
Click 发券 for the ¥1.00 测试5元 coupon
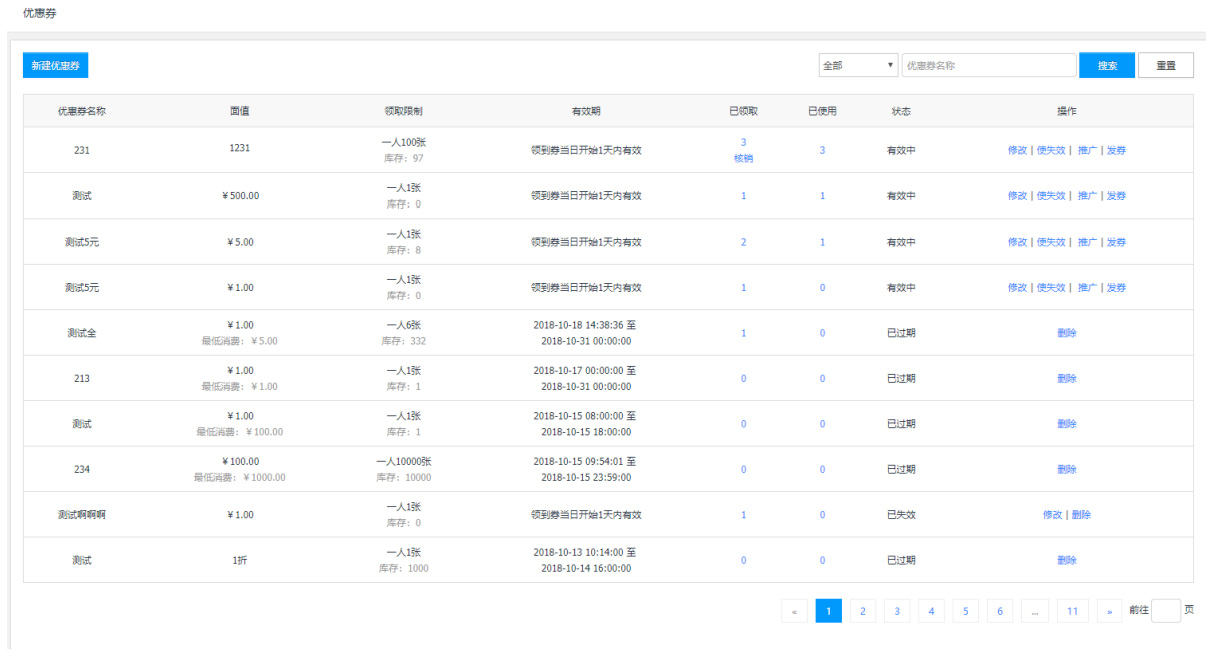[x=1116, y=288]
